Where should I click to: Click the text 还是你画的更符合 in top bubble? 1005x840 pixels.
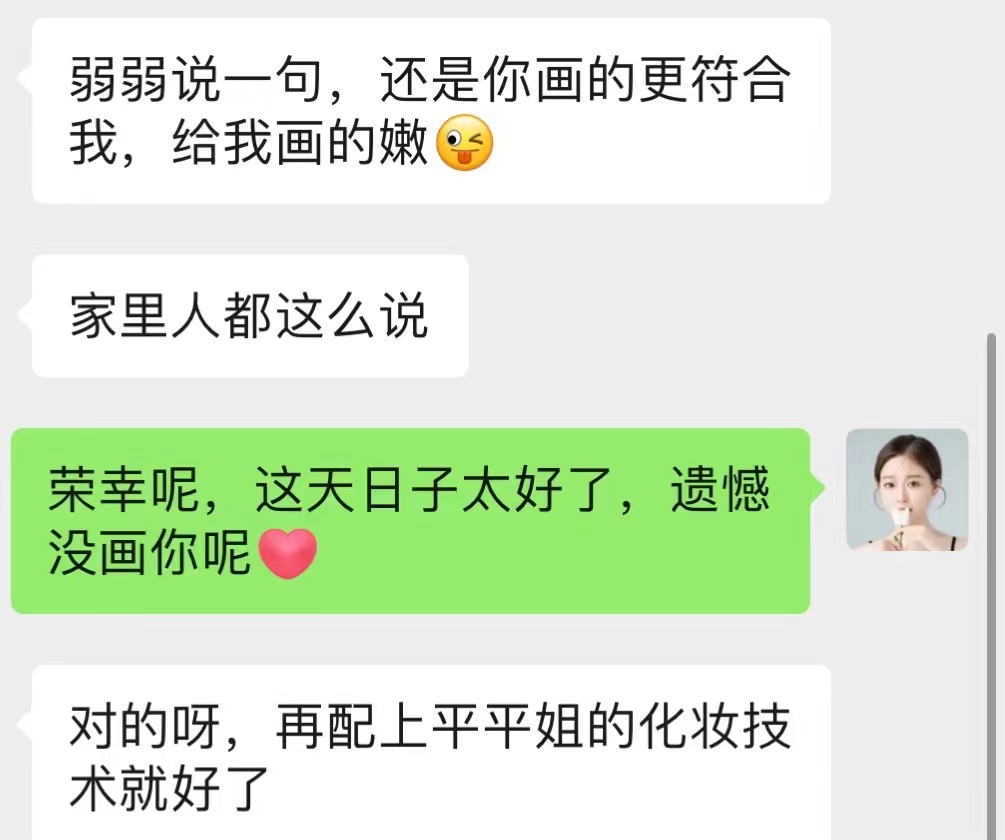586,81
